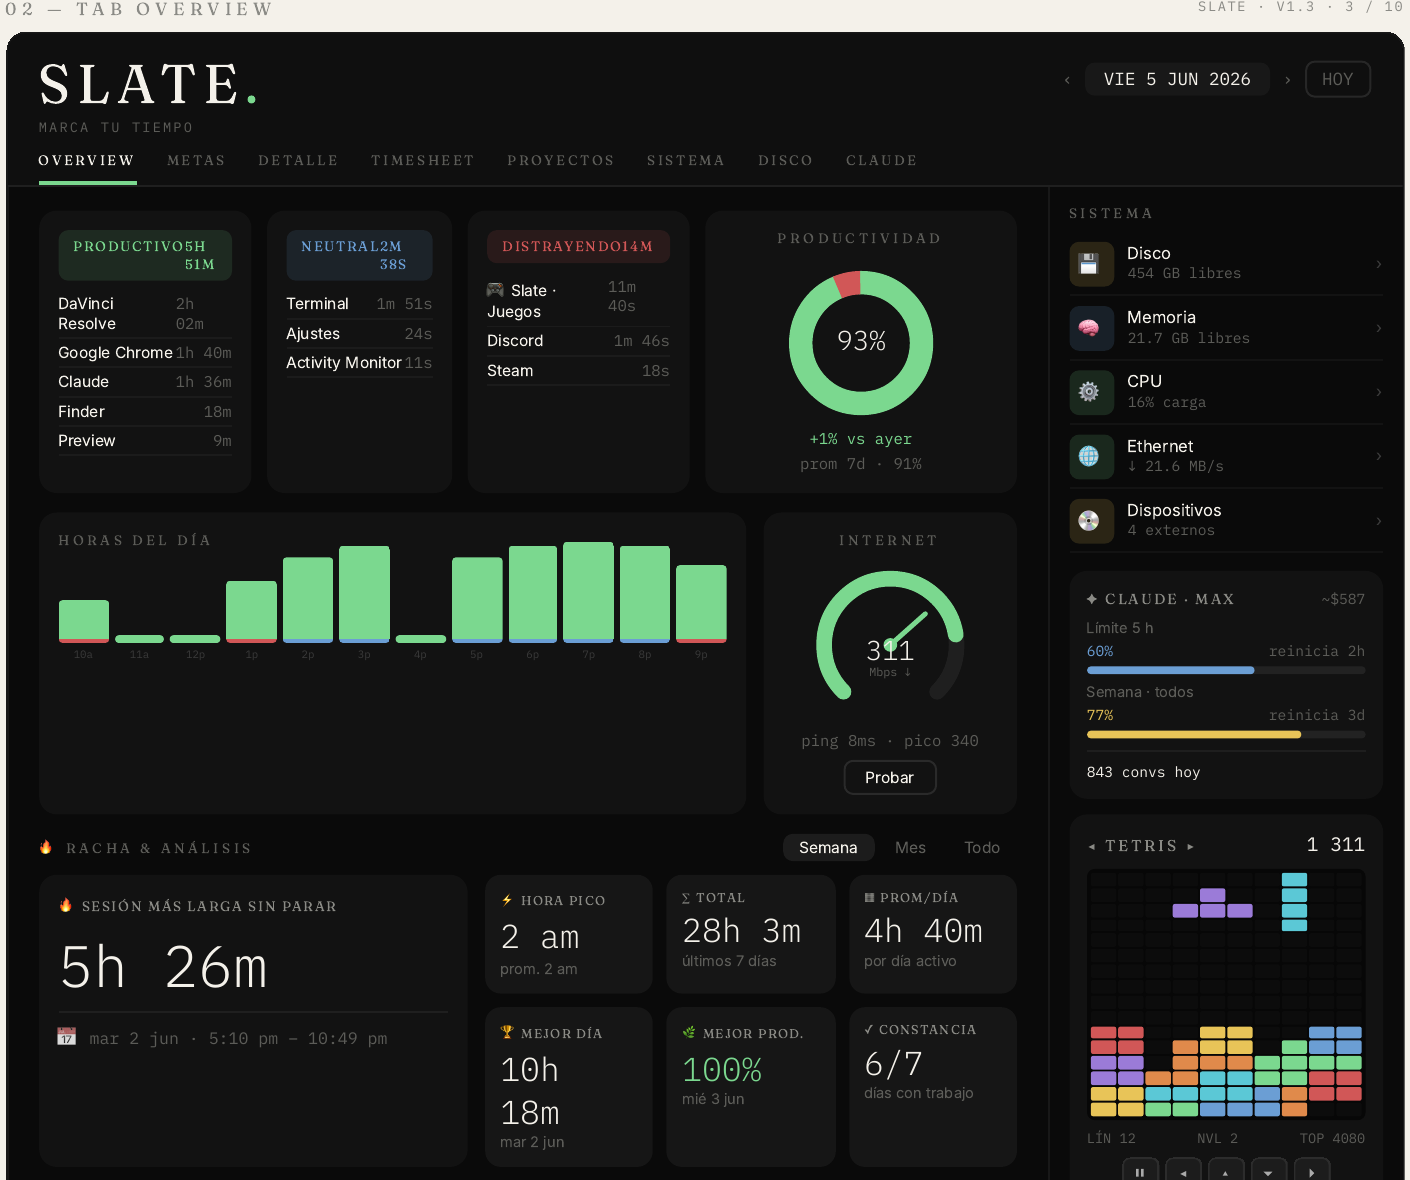Screen dimensions: 1410x1180
Task: Expand the Memoria row chevron
Action: coord(1379,328)
